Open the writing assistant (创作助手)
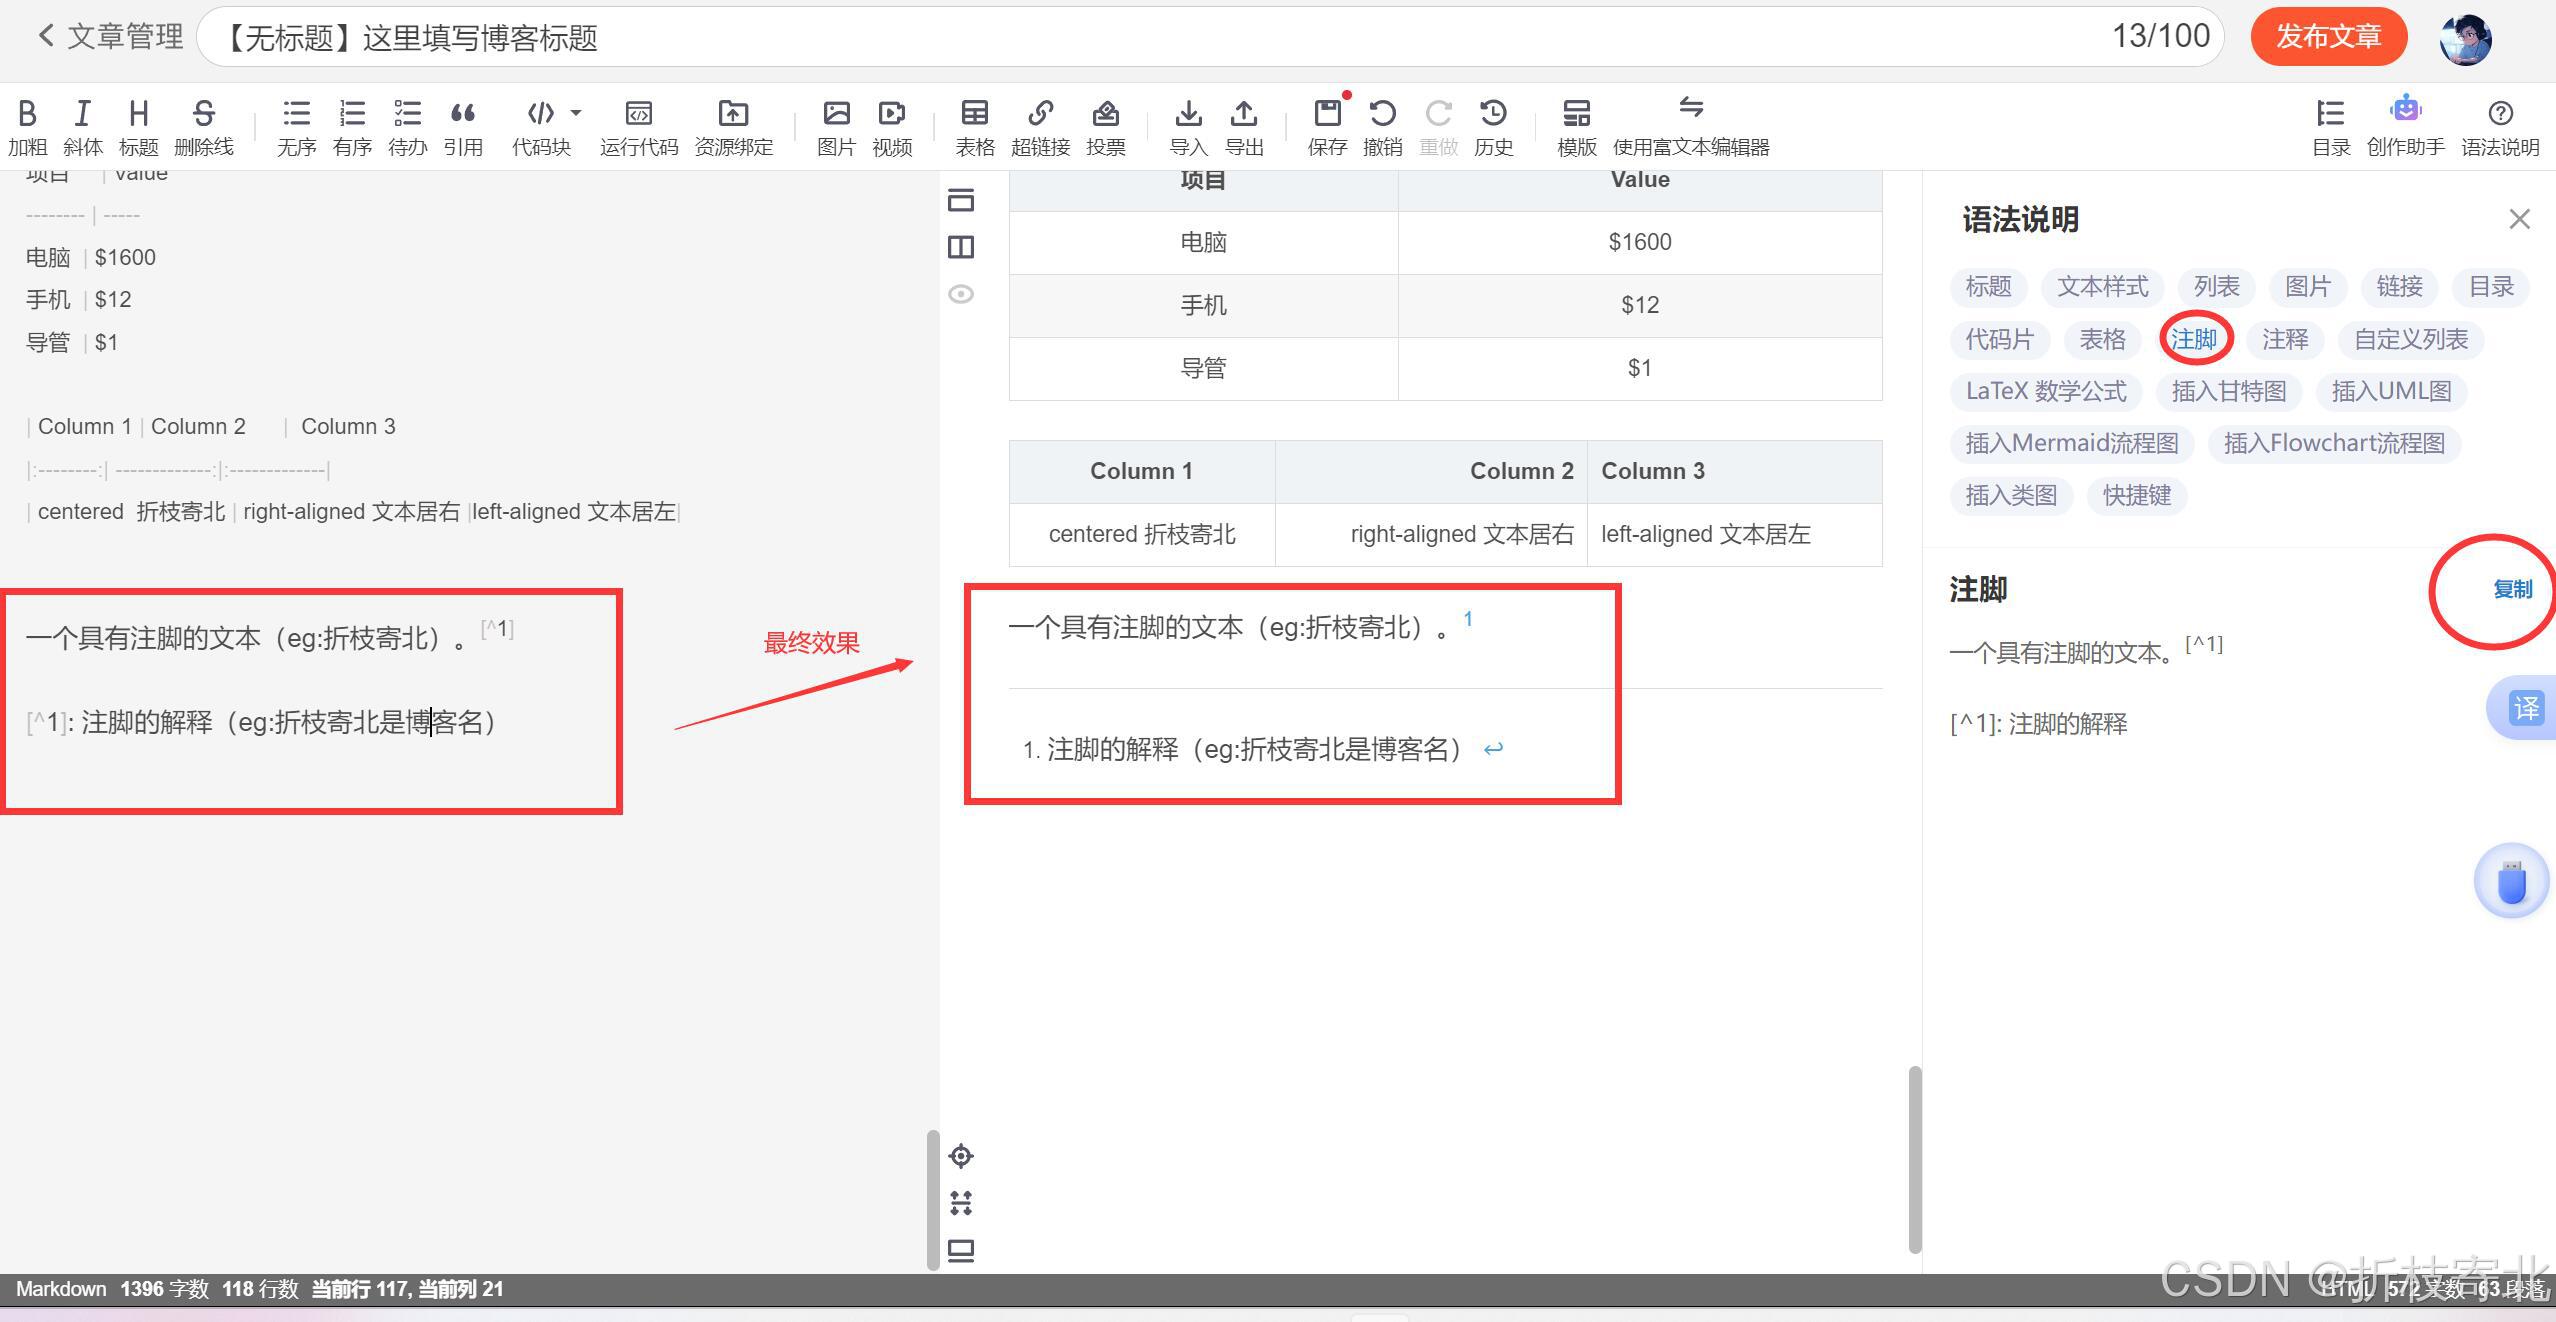2556x1322 pixels. click(2406, 127)
